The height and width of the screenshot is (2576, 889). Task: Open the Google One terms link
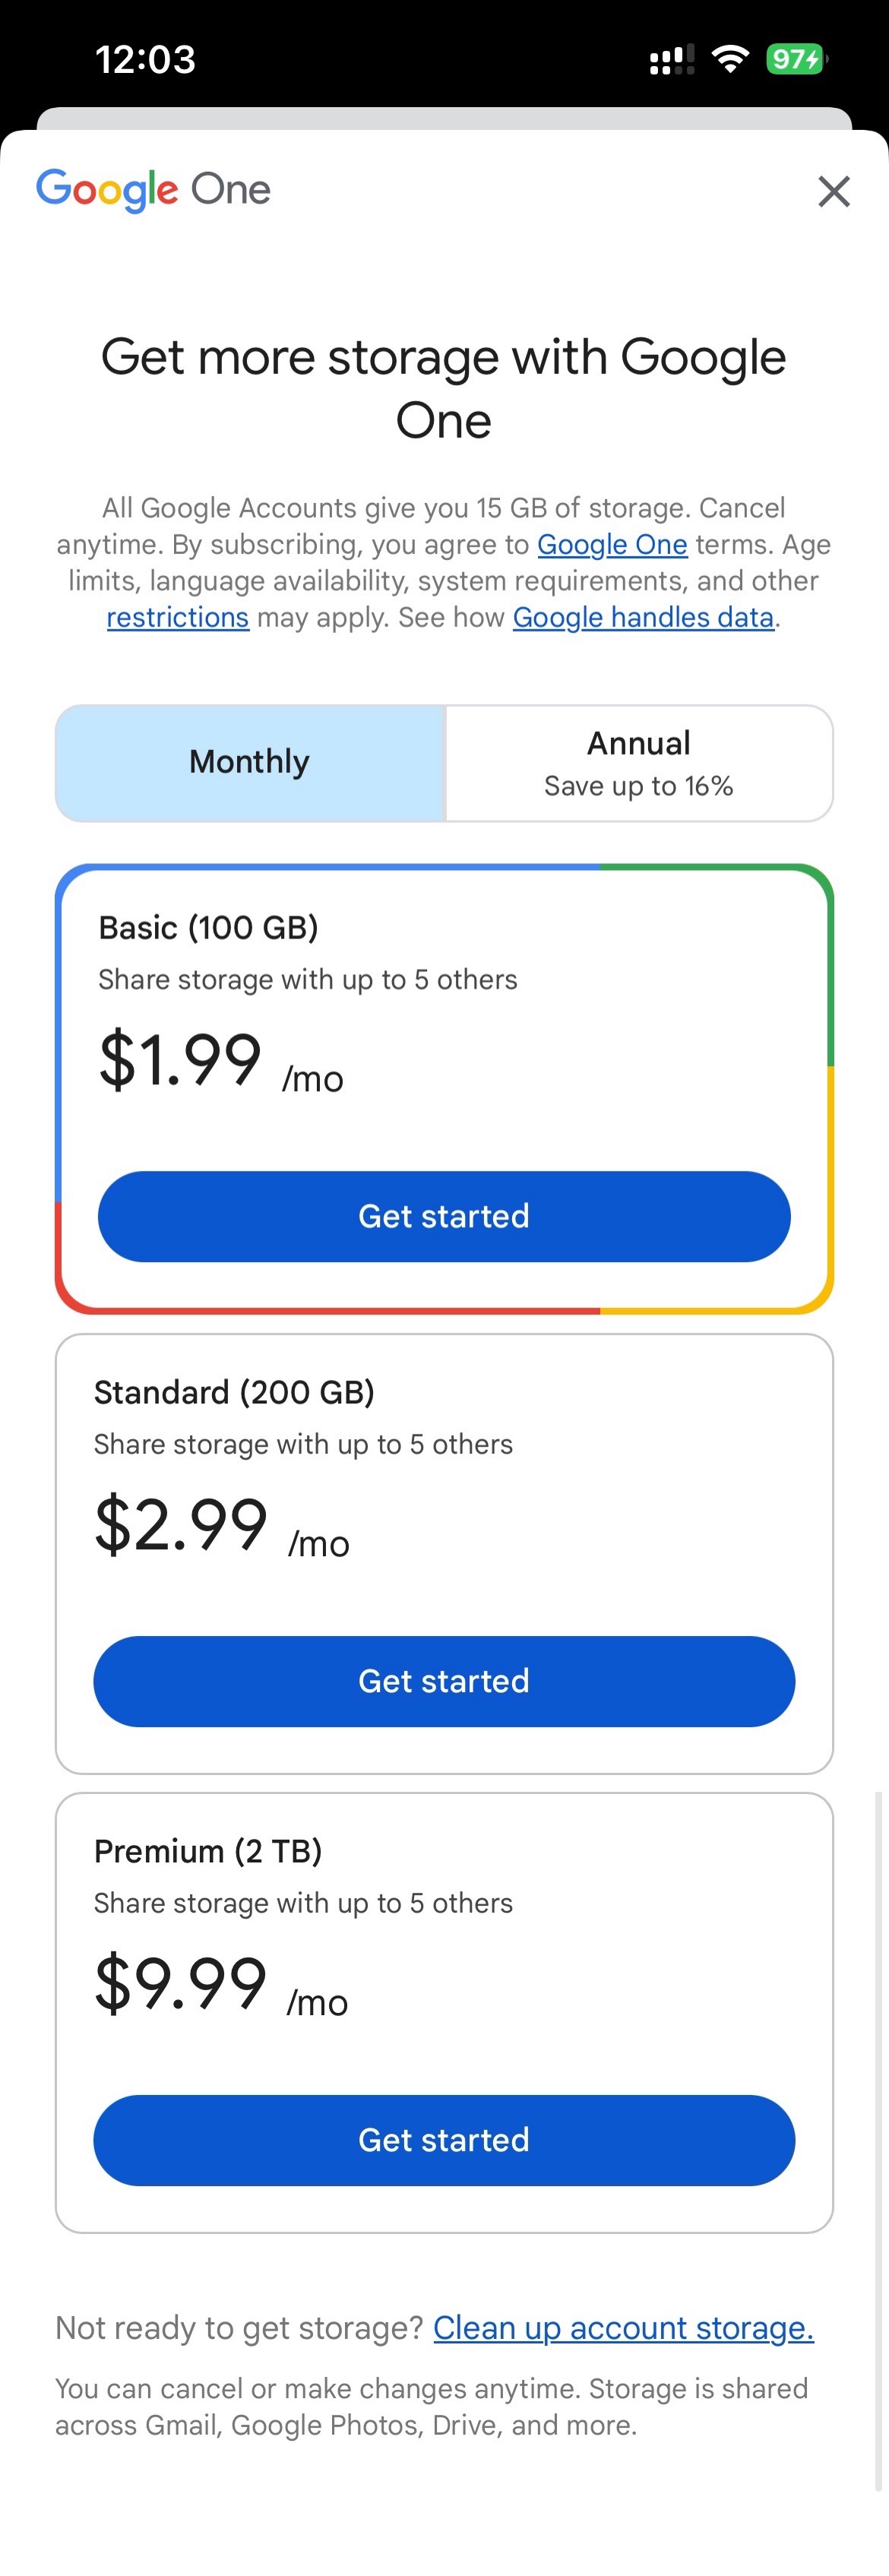point(612,544)
